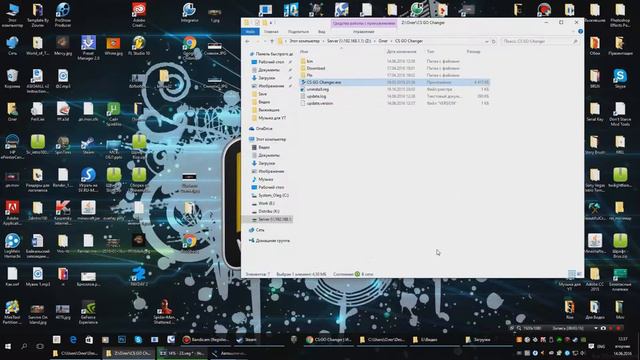The image size is (640, 360).
Task: Switch Explorer to details view in status bar
Action: (x=572, y=274)
